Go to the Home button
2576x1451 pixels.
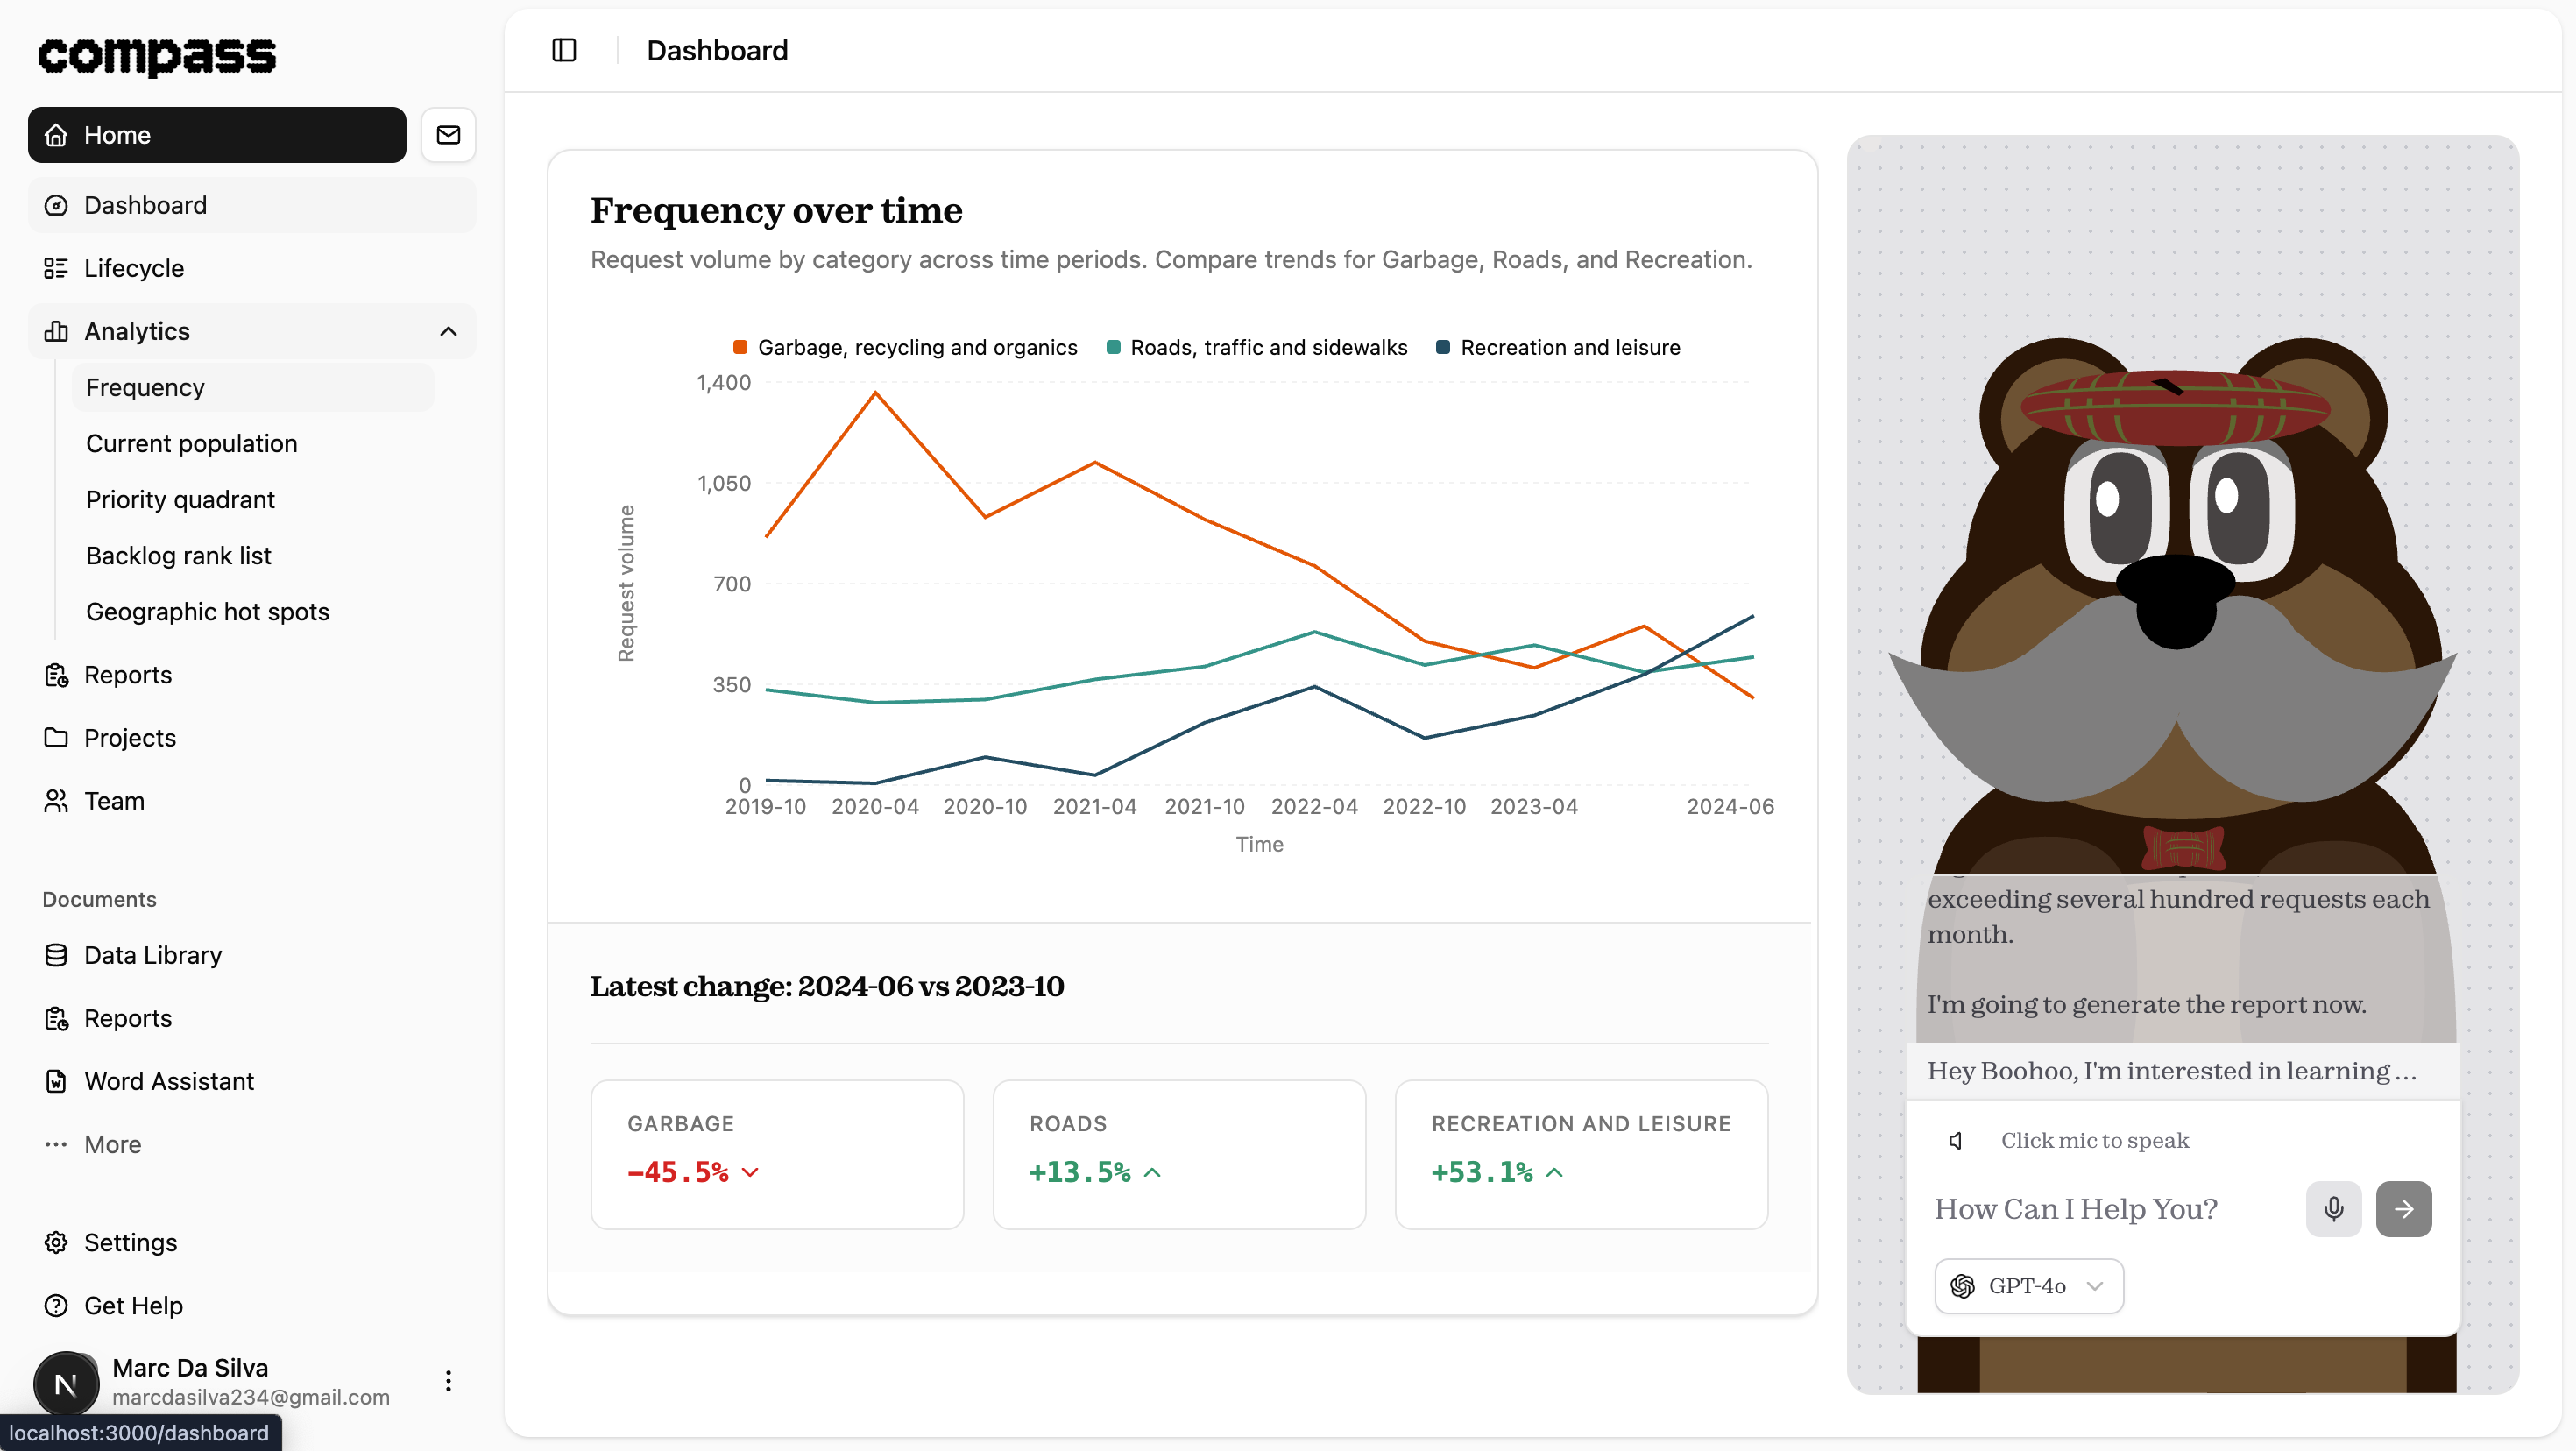point(217,135)
